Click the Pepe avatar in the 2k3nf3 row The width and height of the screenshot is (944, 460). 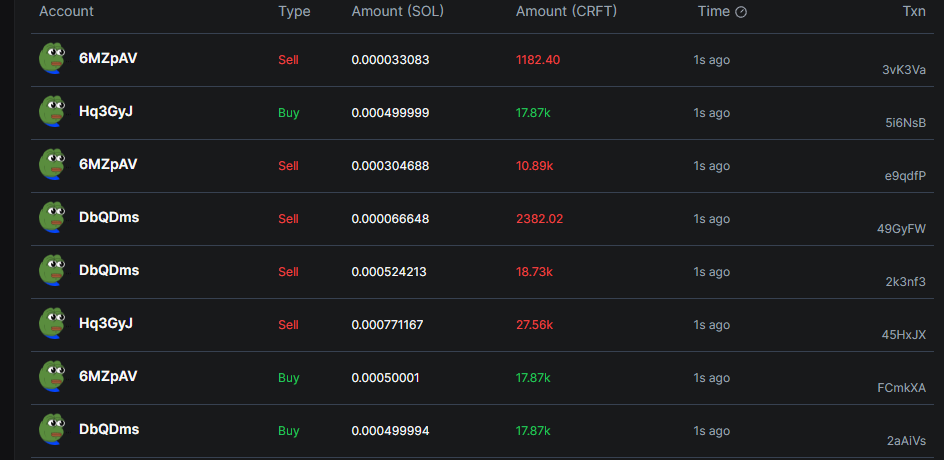[x=52, y=271]
